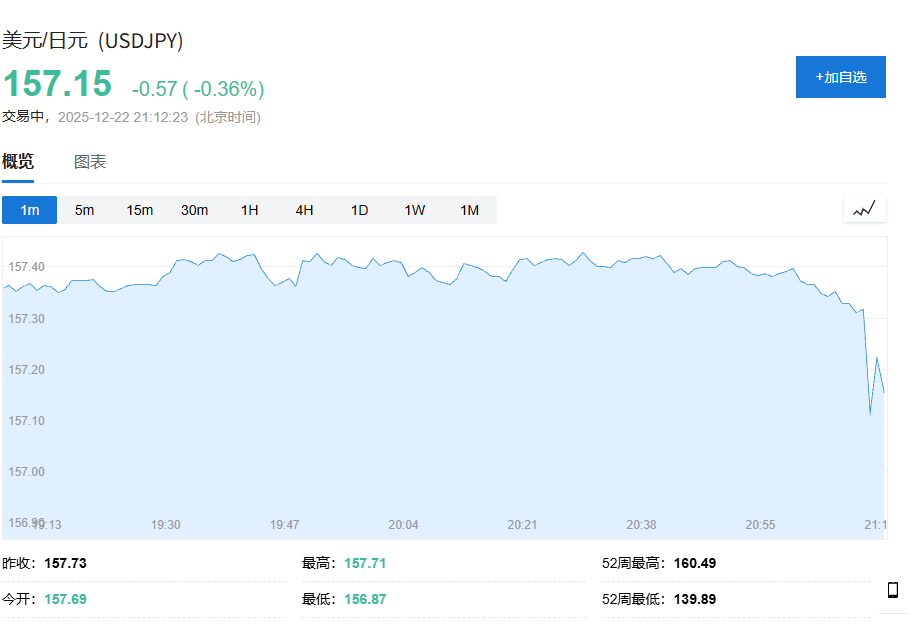Show the 1D daily chart
The width and height of the screenshot is (911, 626).
tap(360, 210)
